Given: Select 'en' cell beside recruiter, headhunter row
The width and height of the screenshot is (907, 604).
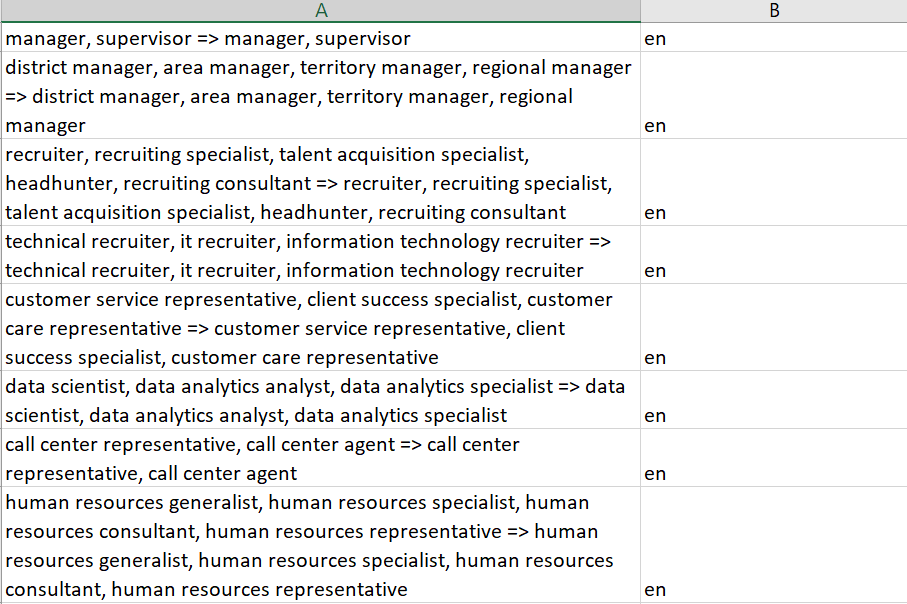Looking at the screenshot, I should point(774,182).
